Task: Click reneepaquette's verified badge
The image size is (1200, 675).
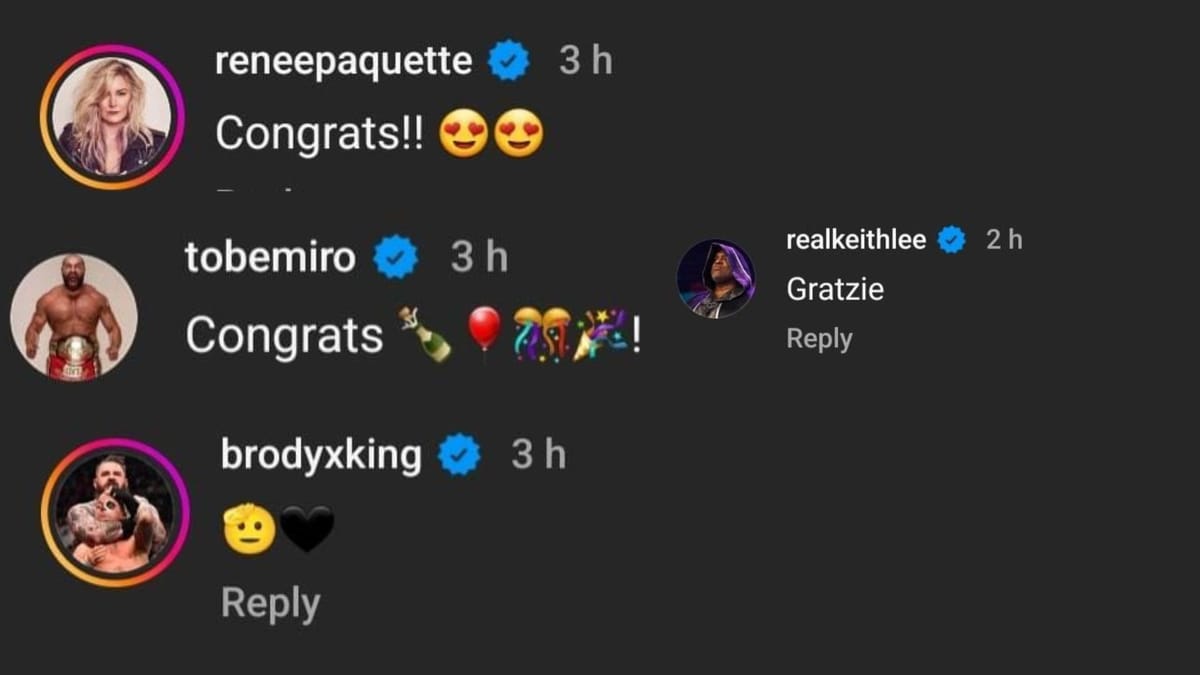Action: (x=510, y=61)
